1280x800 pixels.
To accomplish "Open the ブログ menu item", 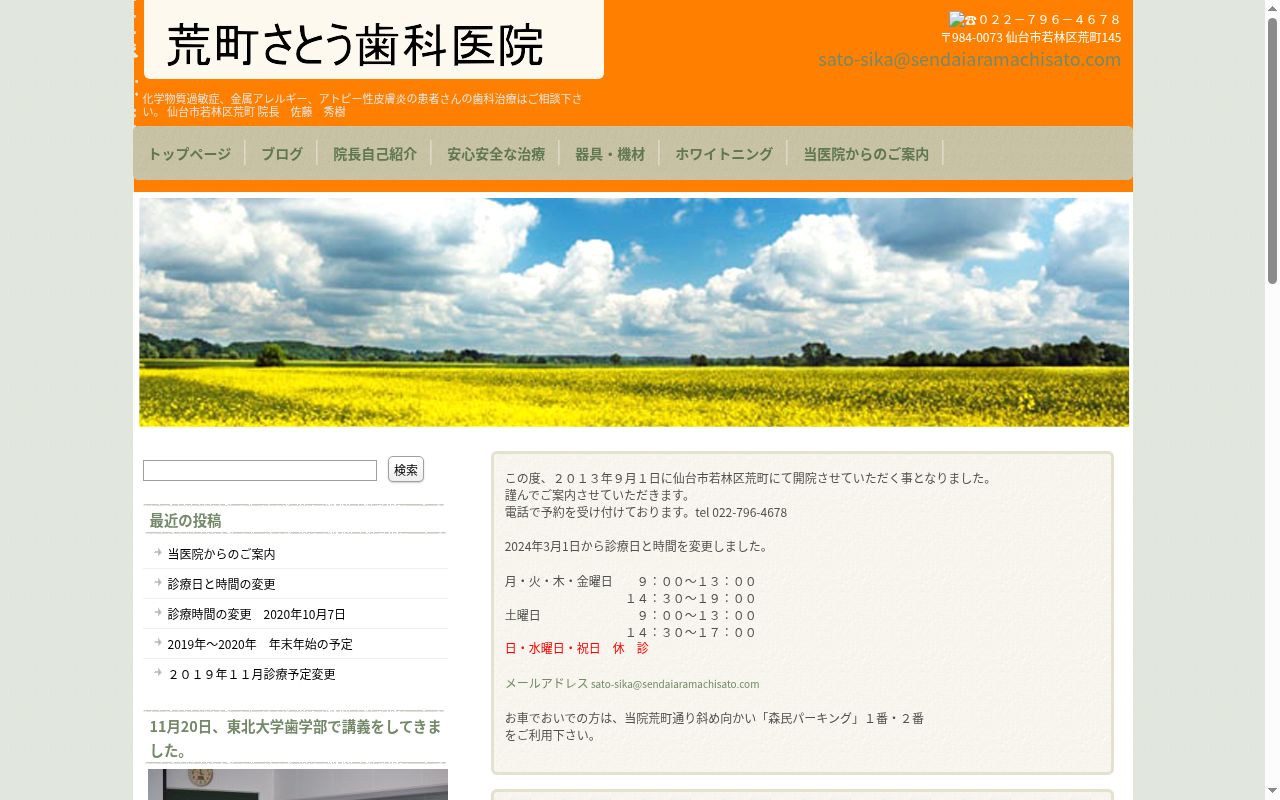I will (281, 154).
